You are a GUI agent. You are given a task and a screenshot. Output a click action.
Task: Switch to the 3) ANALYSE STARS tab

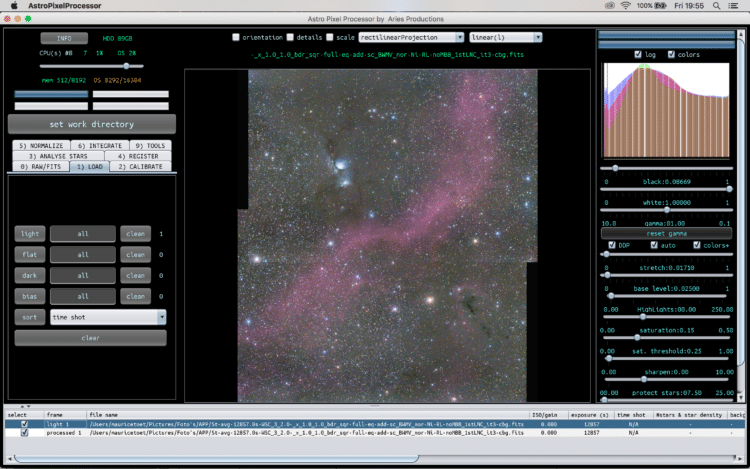pyautogui.click(x=58, y=156)
